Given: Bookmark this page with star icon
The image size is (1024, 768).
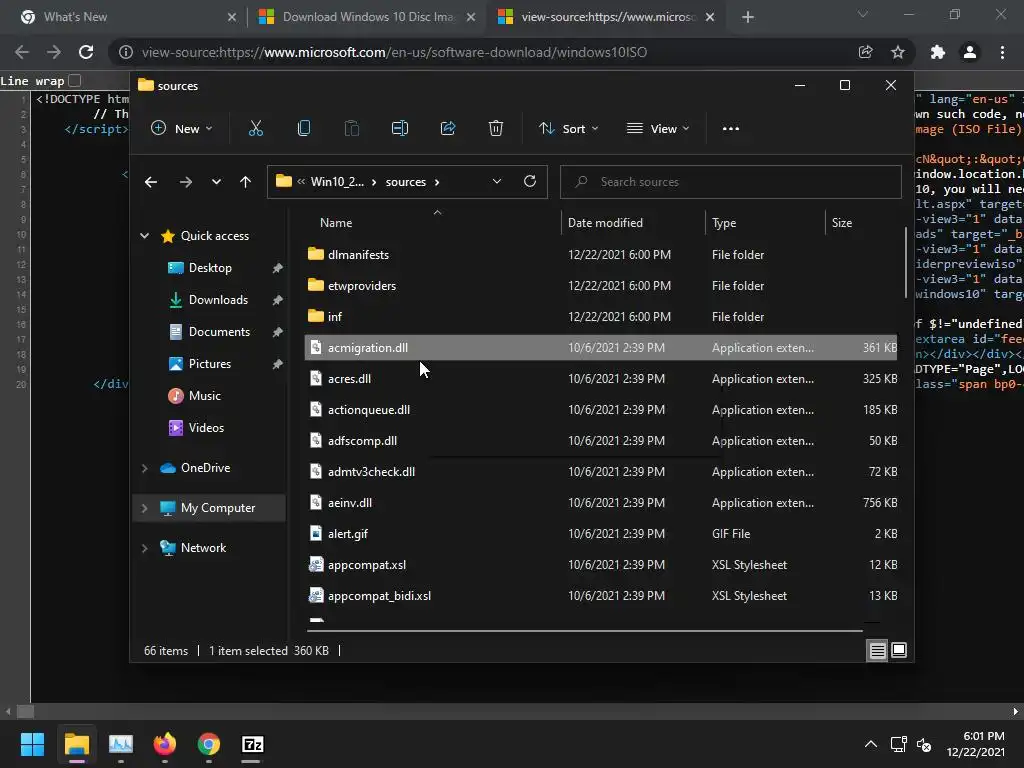Looking at the screenshot, I should pyautogui.click(x=898, y=52).
